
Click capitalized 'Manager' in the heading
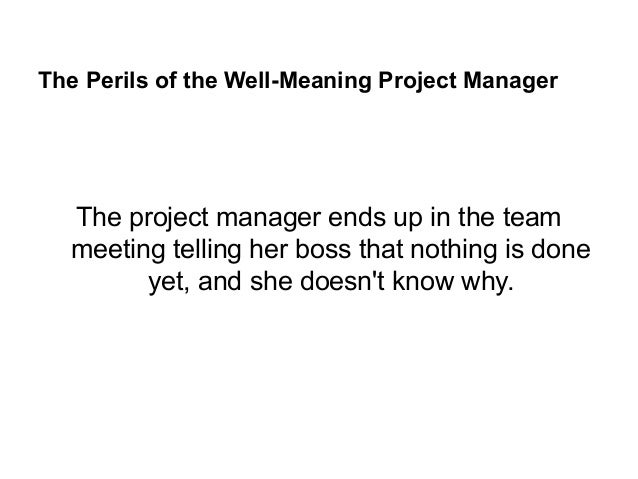coord(510,81)
